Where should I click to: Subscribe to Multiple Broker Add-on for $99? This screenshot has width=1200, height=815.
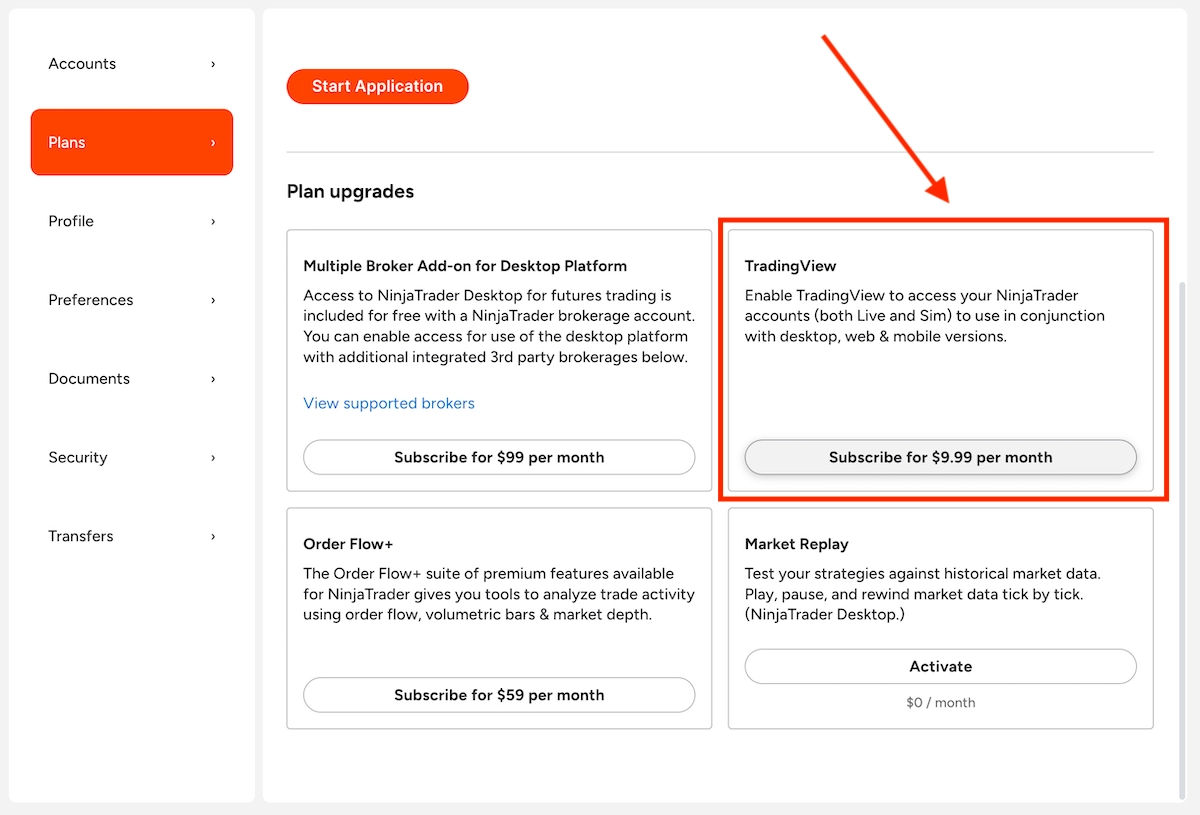click(499, 457)
